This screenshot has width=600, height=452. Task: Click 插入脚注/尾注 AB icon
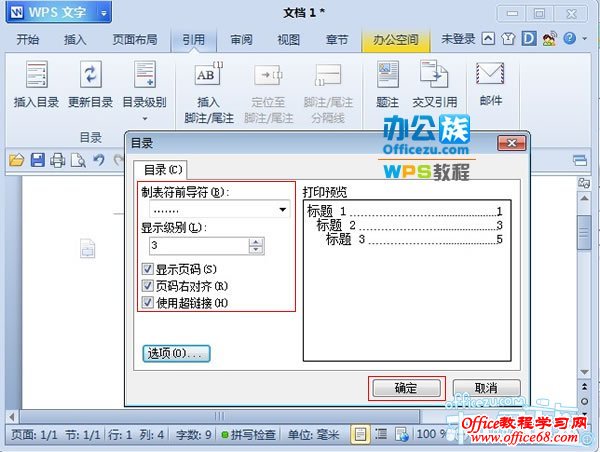pos(208,74)
